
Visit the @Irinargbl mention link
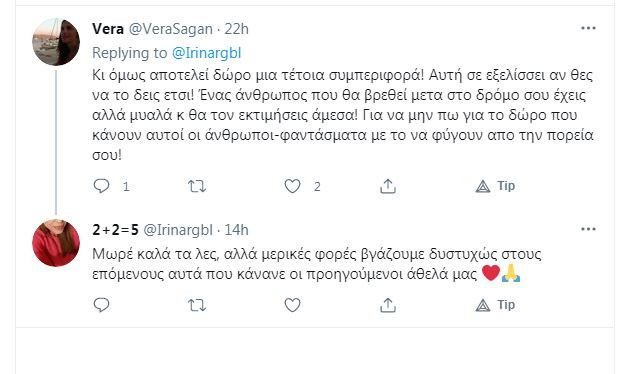[207, 53]
